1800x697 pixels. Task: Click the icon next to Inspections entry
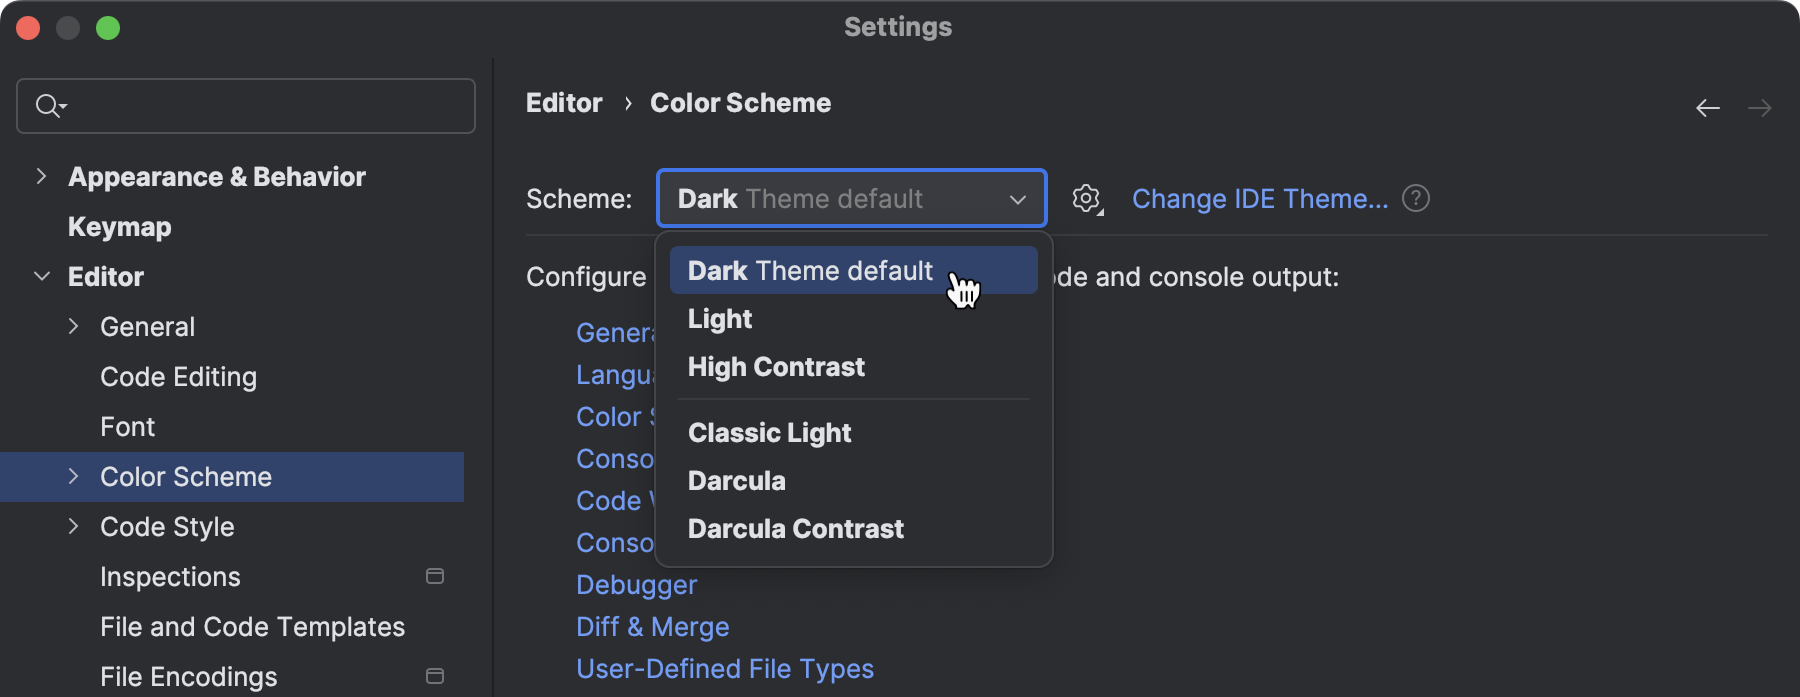434,576
